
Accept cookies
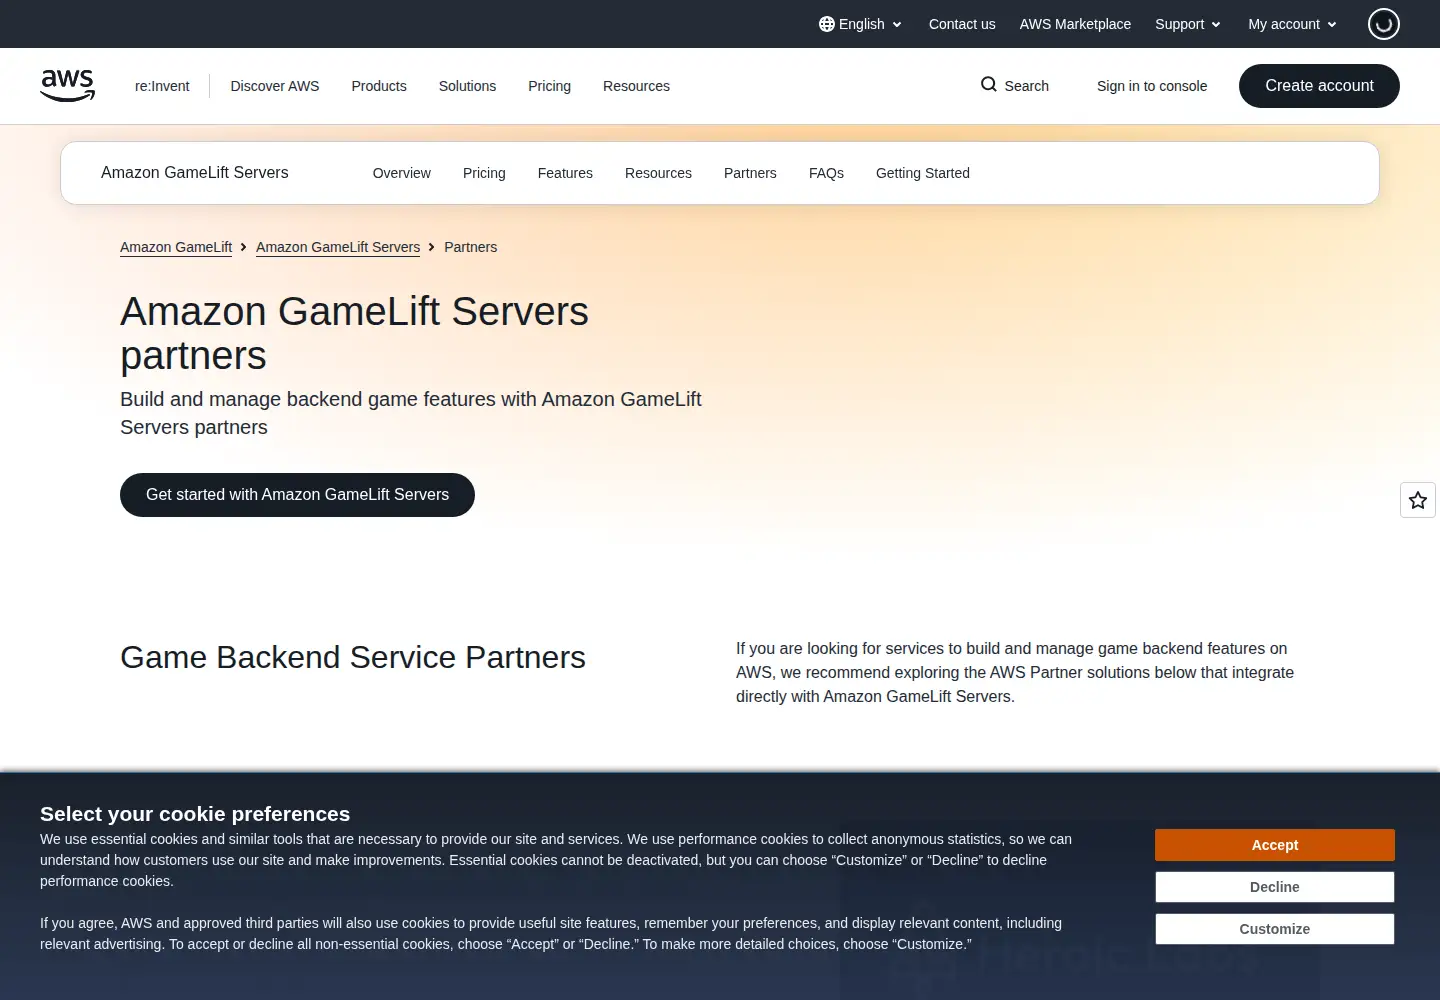(1275, 845)
